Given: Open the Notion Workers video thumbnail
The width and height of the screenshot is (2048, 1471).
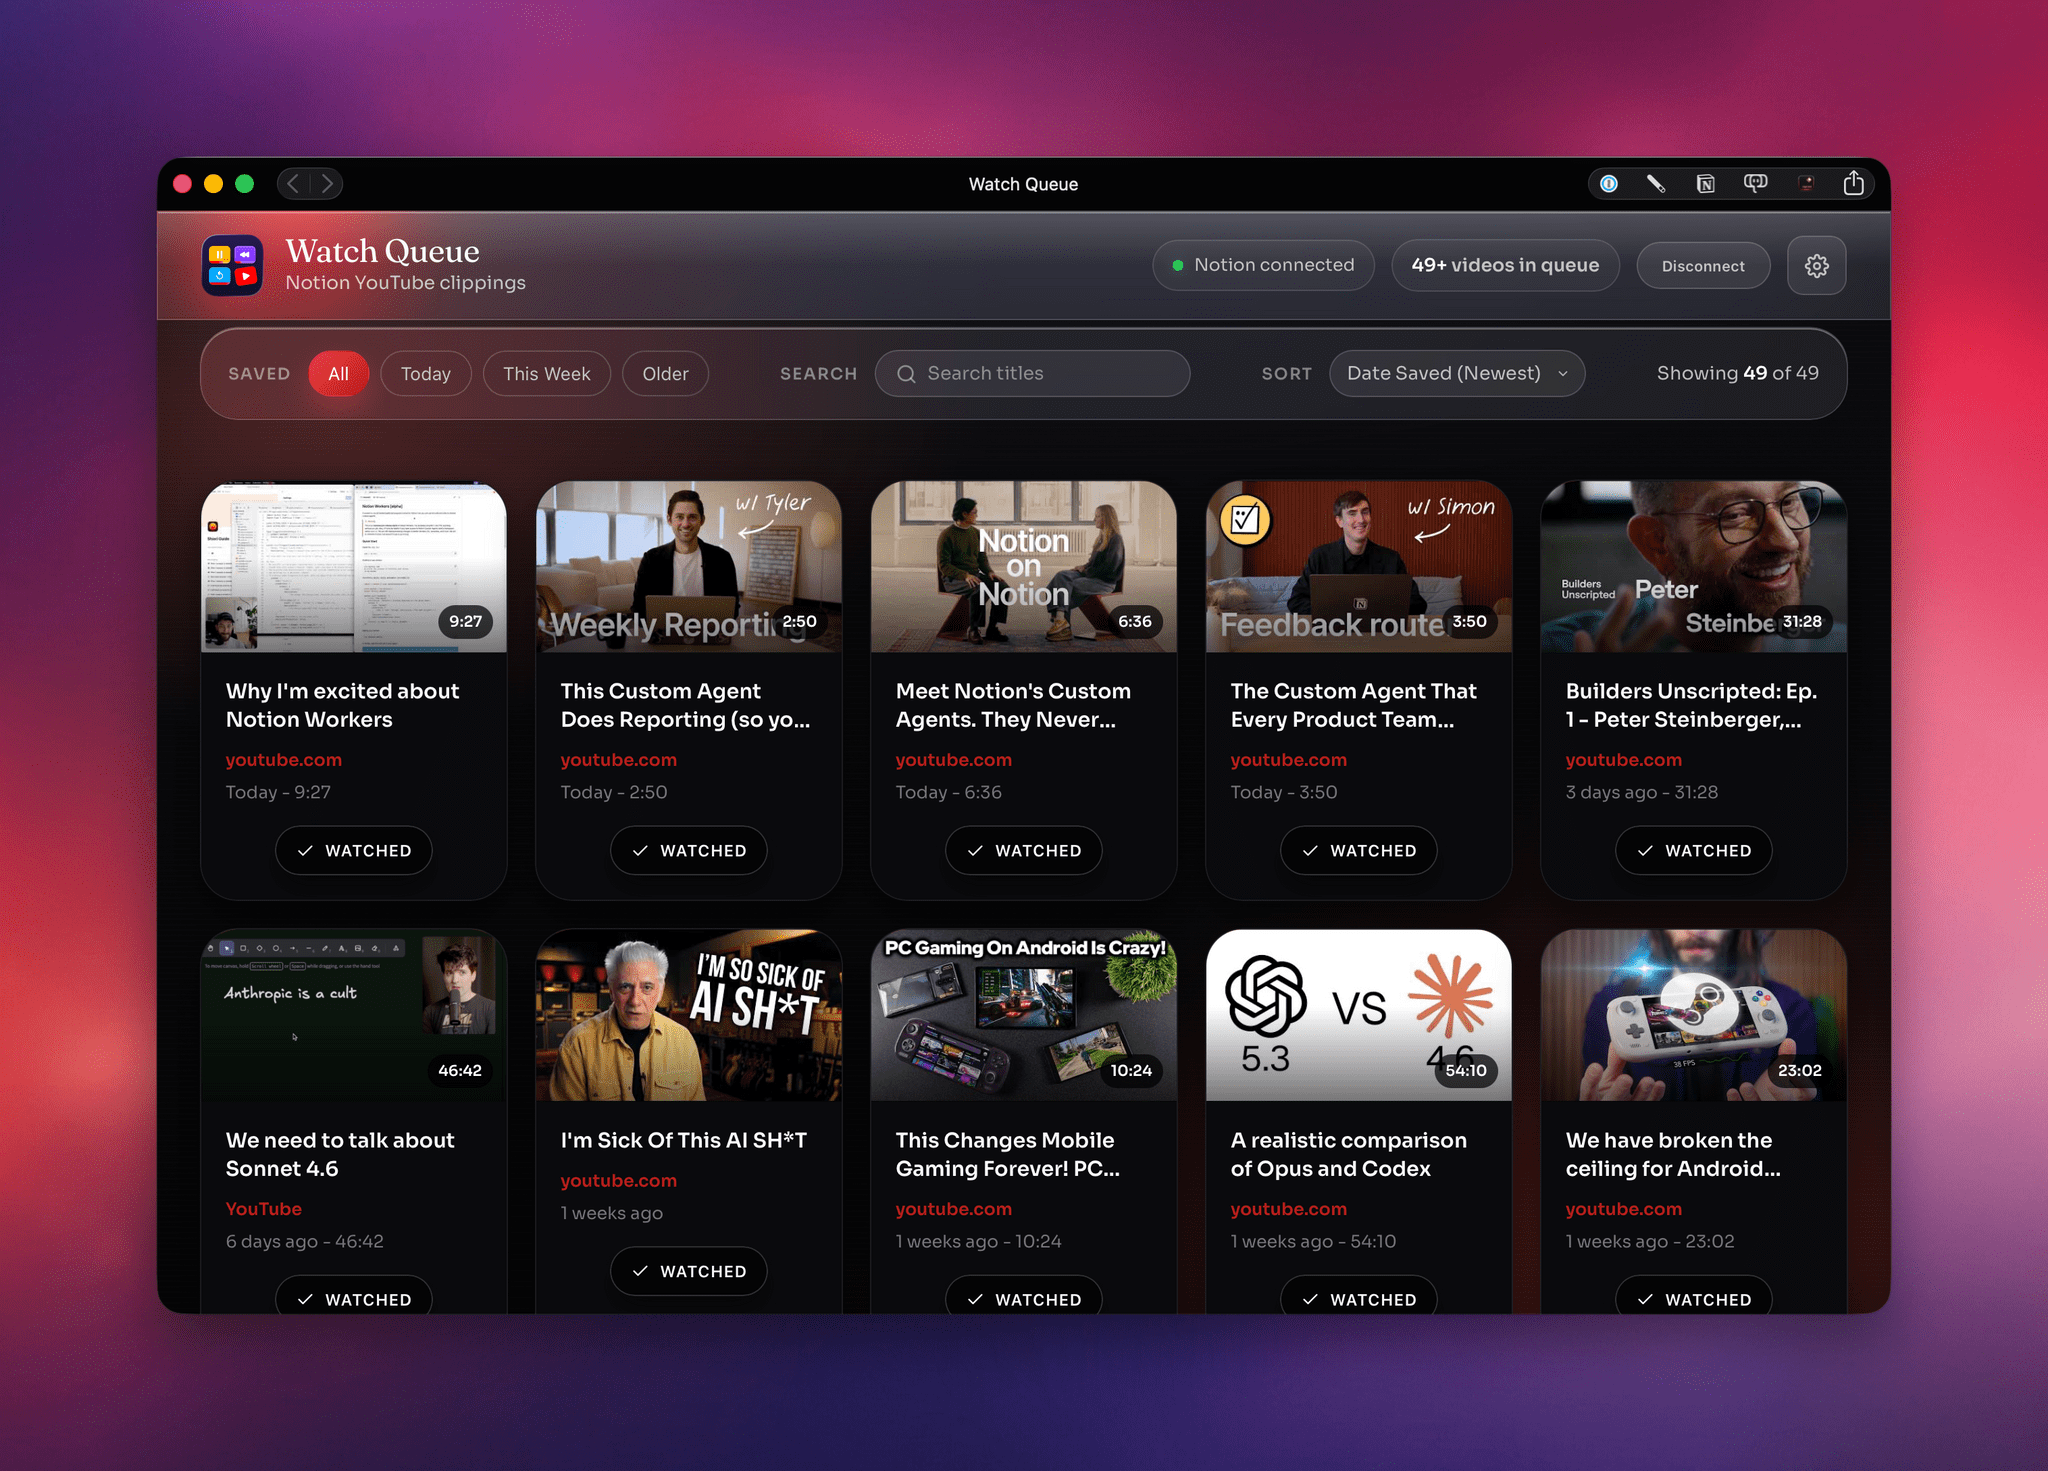Looking at the screenshot, I should (354, 567).
